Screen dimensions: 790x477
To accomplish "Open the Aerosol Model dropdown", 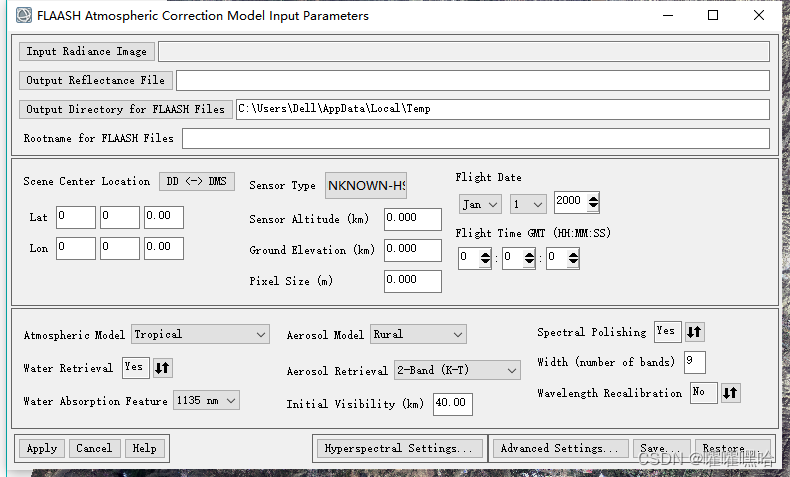I will (x=418, y=334).
